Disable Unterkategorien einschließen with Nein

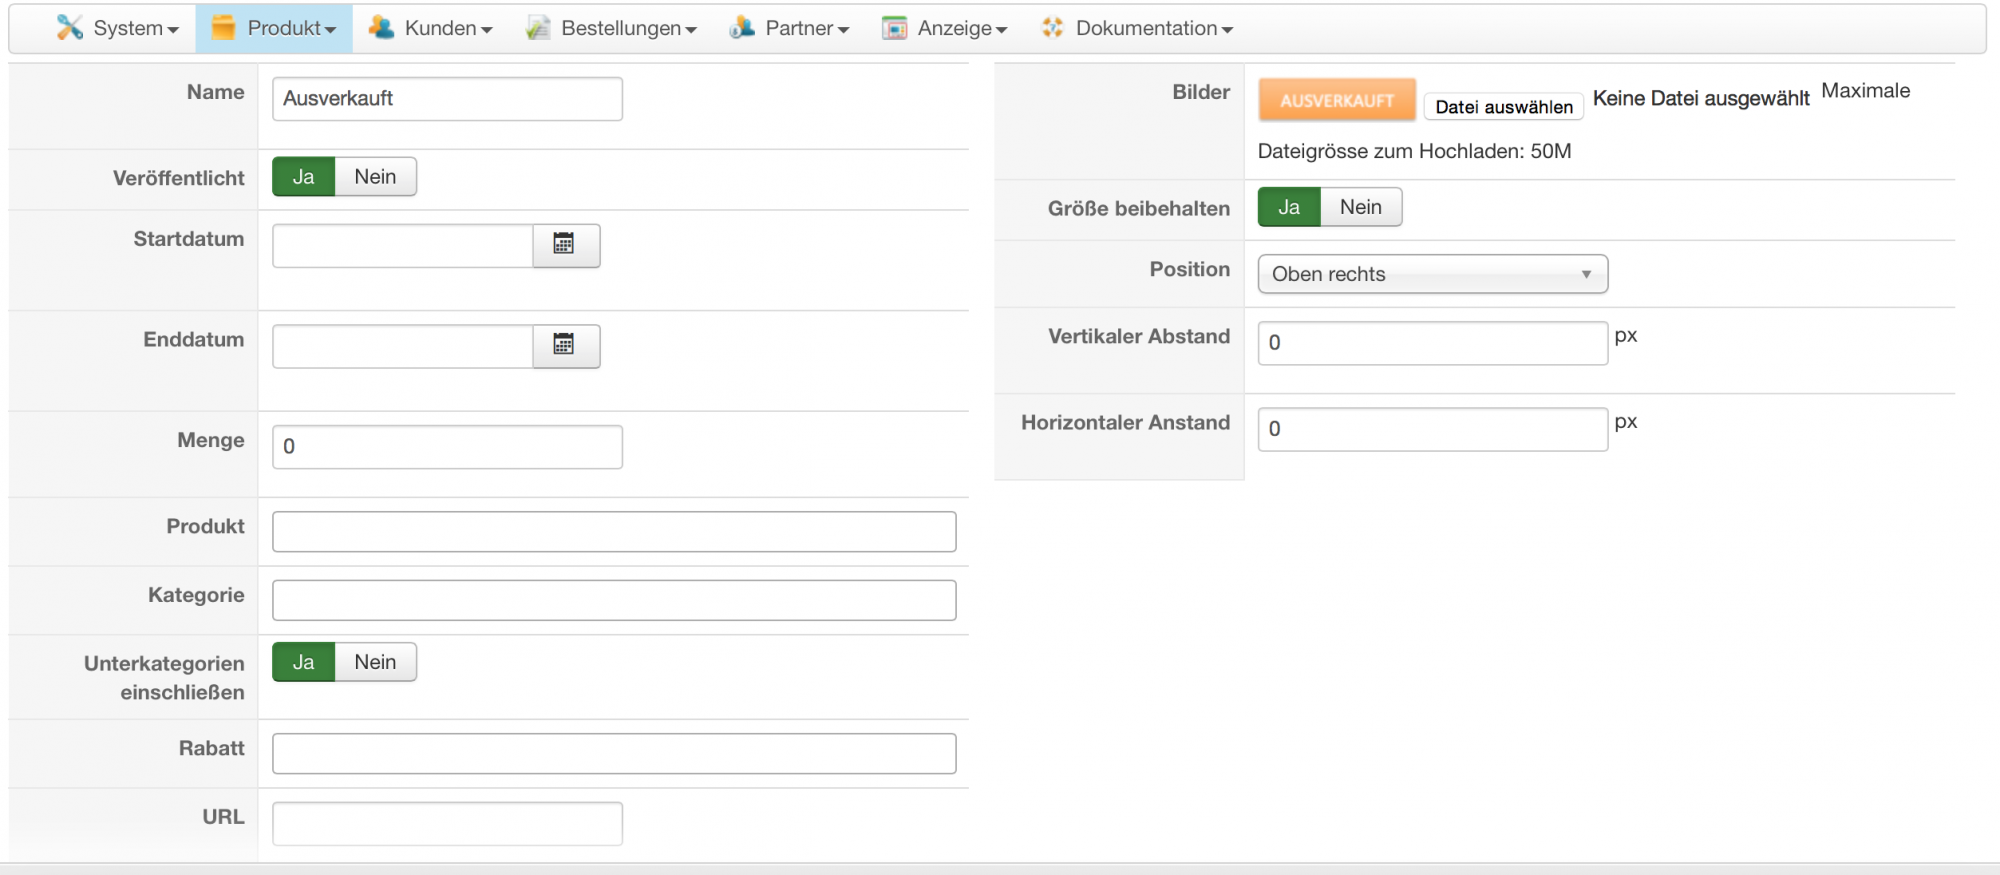tap(375, 662)
